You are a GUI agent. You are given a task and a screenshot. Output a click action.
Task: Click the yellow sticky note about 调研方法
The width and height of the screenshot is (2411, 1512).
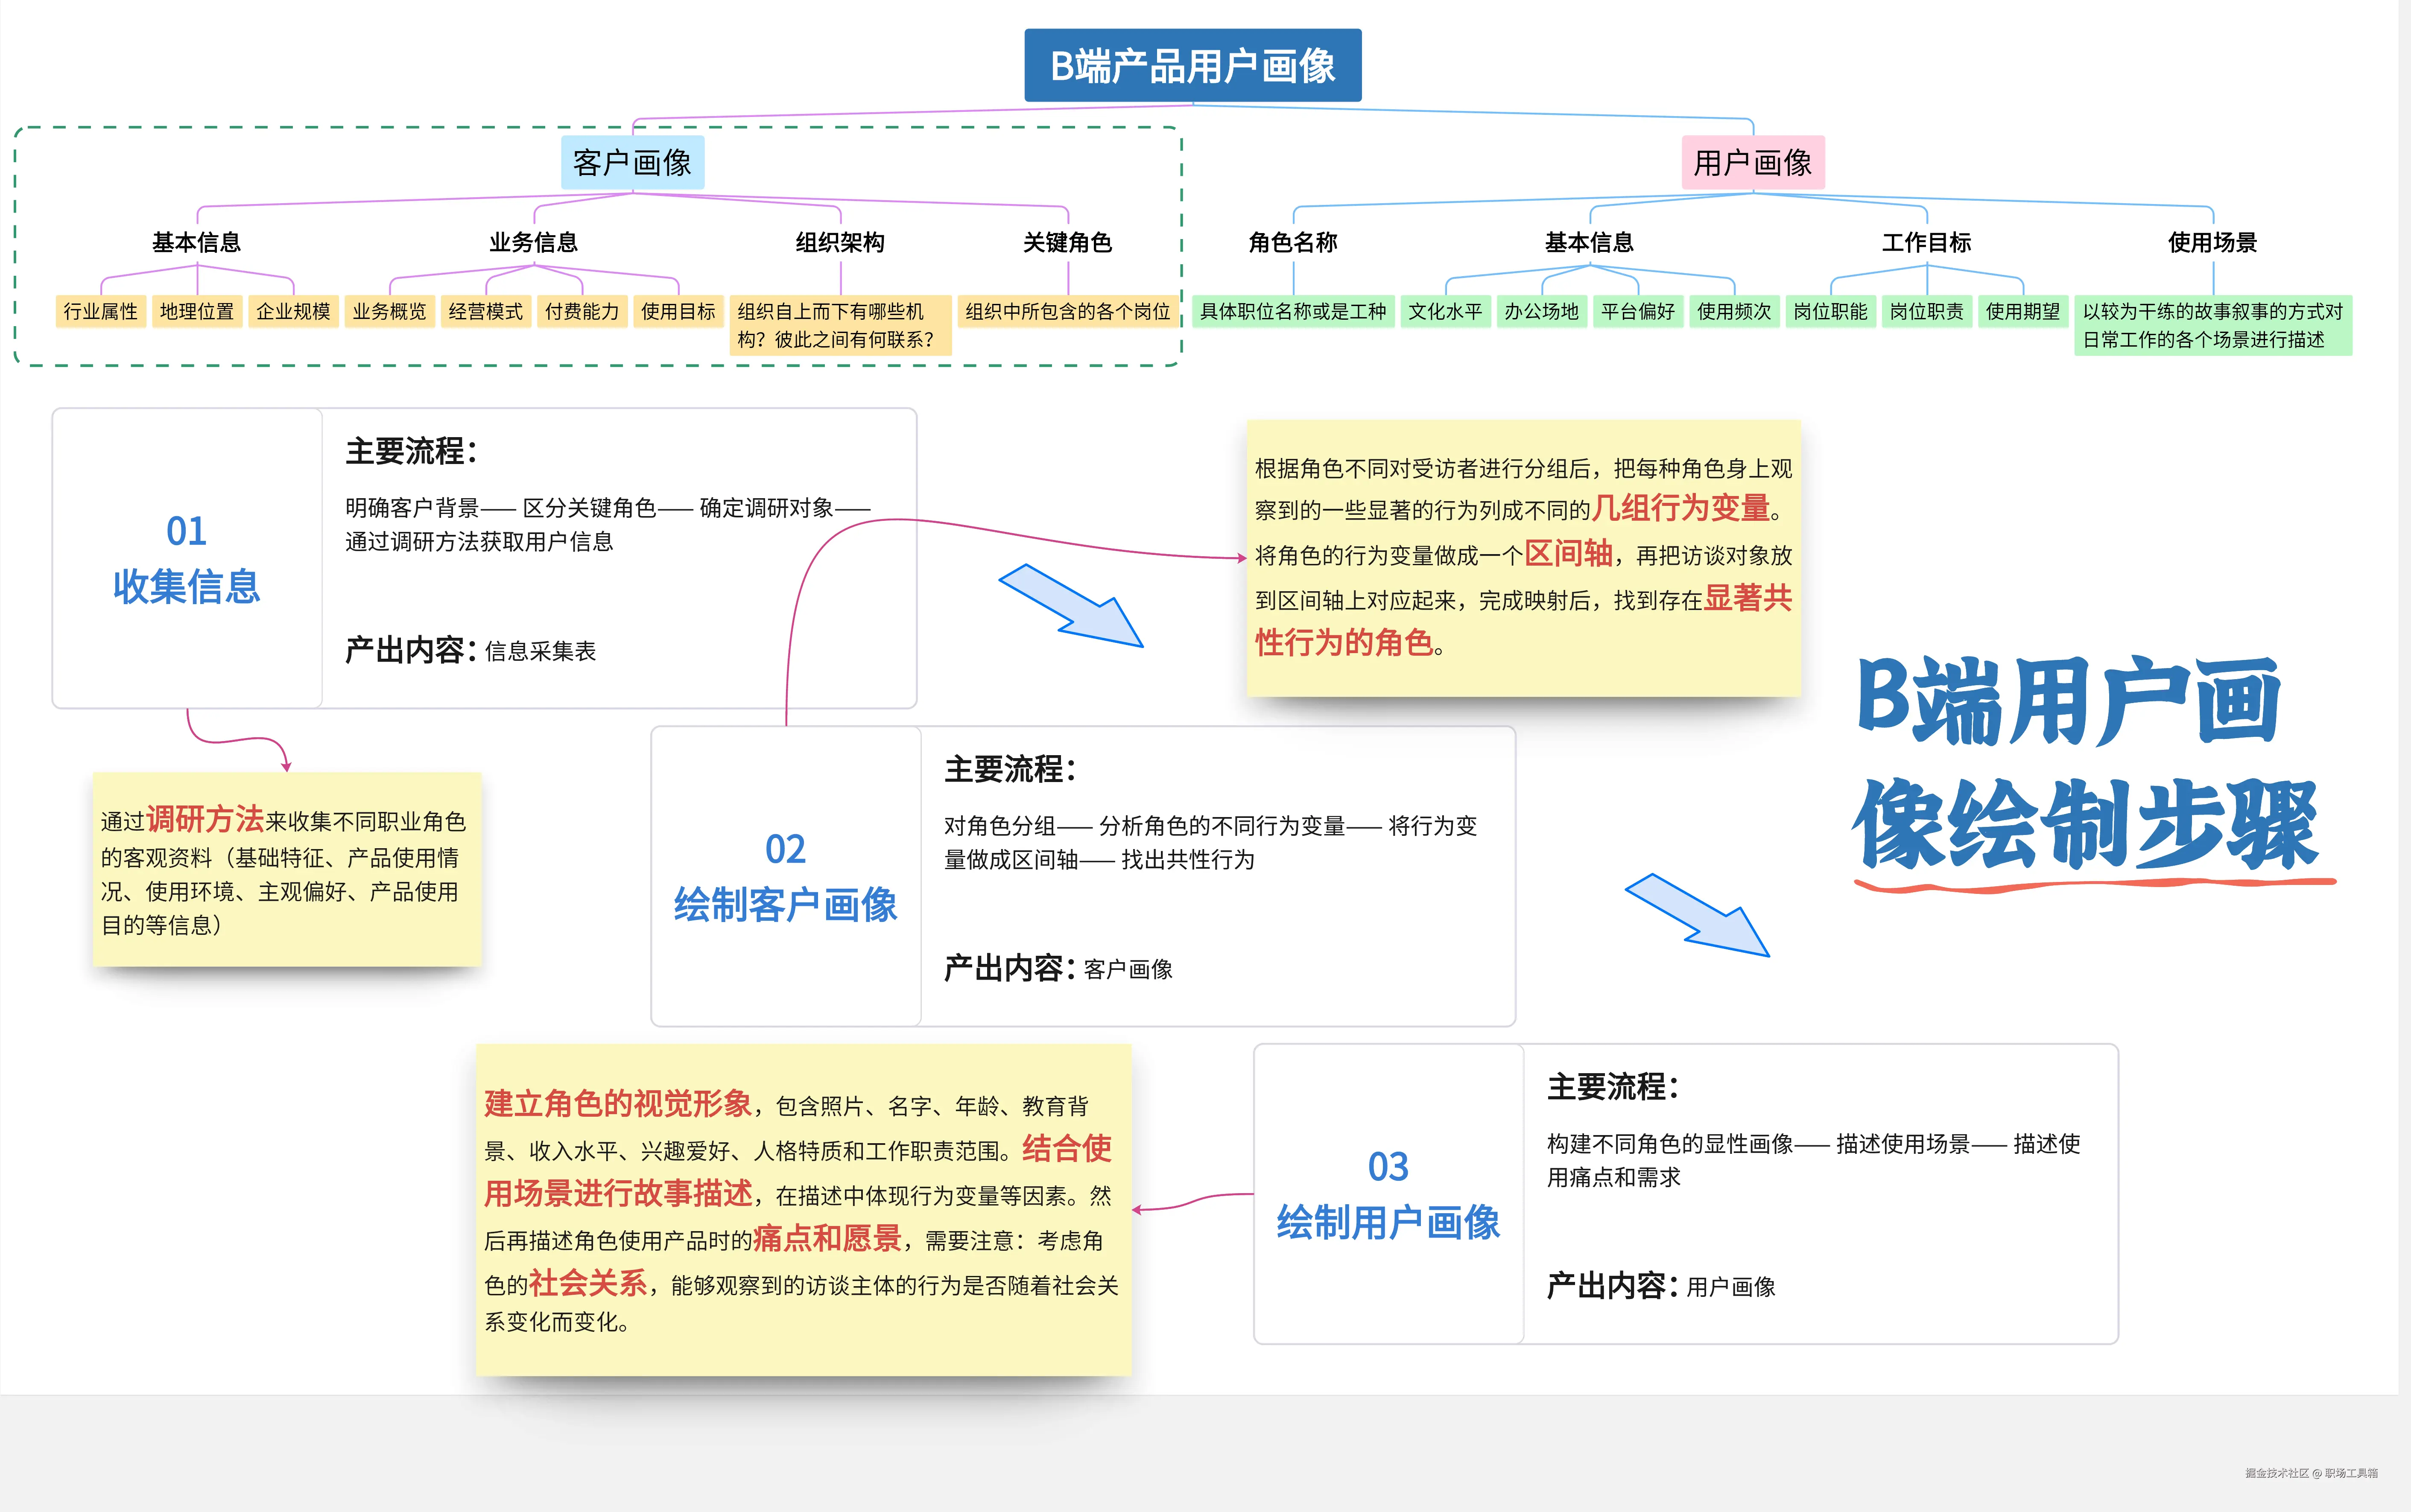click(286, 870)
